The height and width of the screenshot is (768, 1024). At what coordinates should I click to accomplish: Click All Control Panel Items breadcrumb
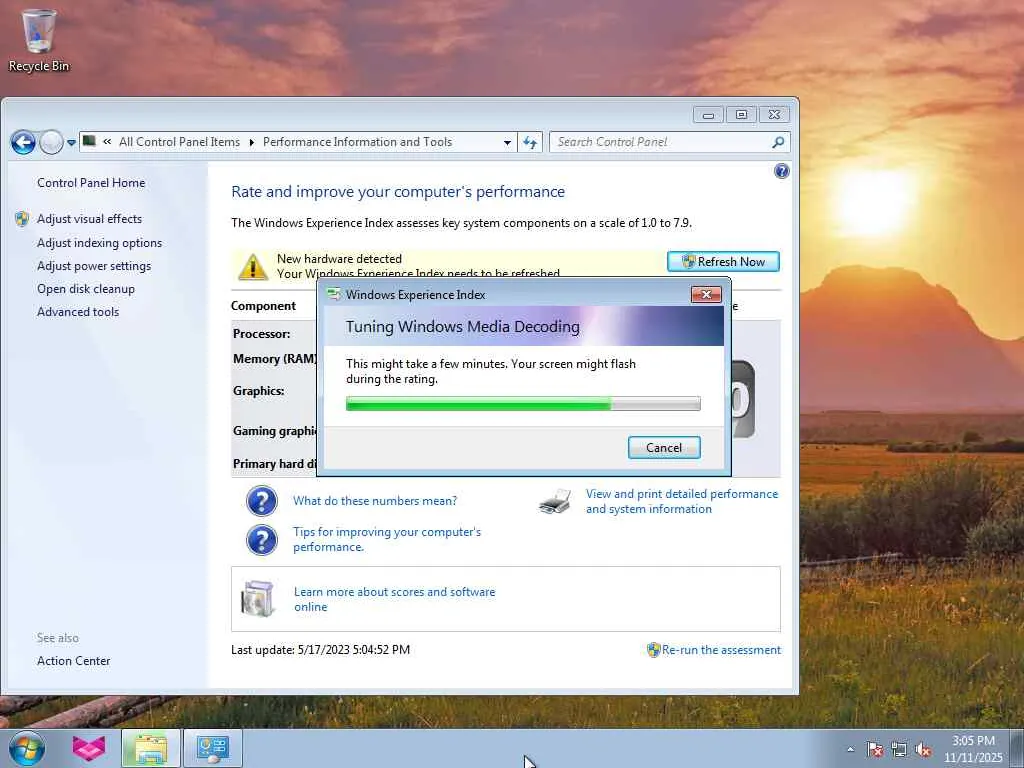point(179,142)
